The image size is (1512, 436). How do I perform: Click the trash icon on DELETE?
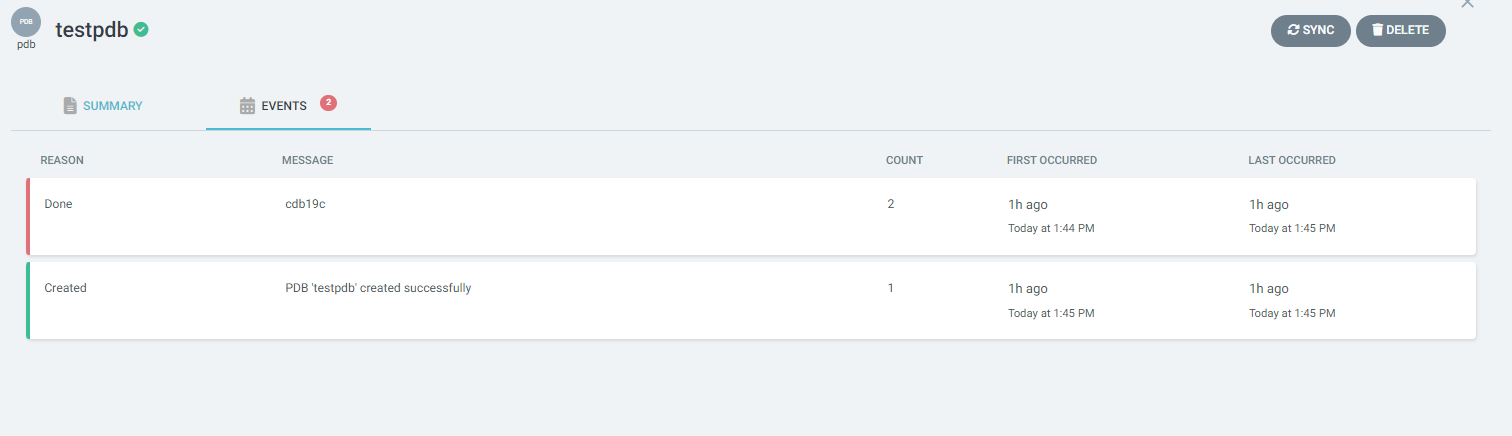coord(1377,30)
